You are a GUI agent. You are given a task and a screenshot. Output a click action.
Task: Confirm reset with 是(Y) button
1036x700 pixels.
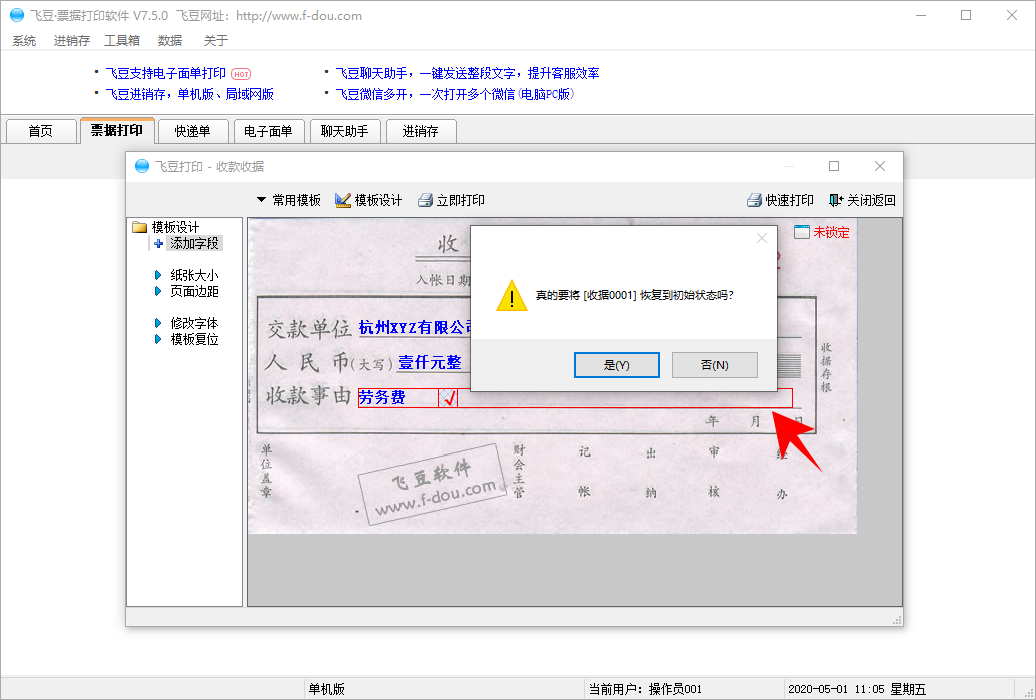click(x=616, y=365)
